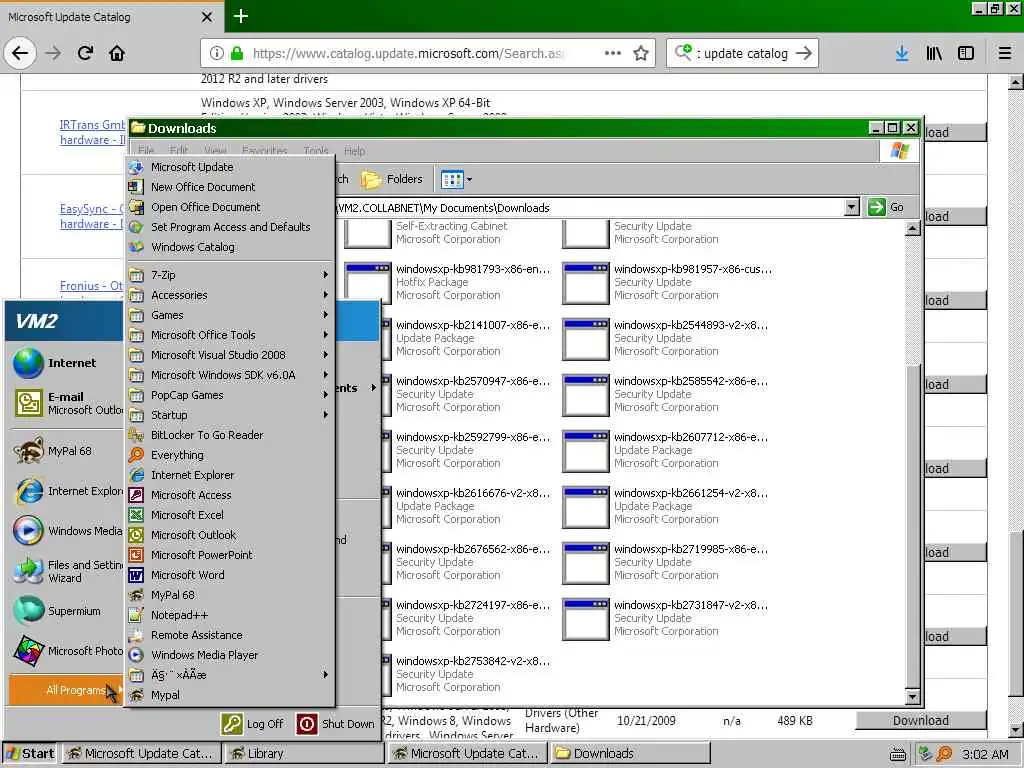Click the Downloads window vertical scrollbar down arrow
This screenshot has height=768, width=1024.
(x=913, y=697)
